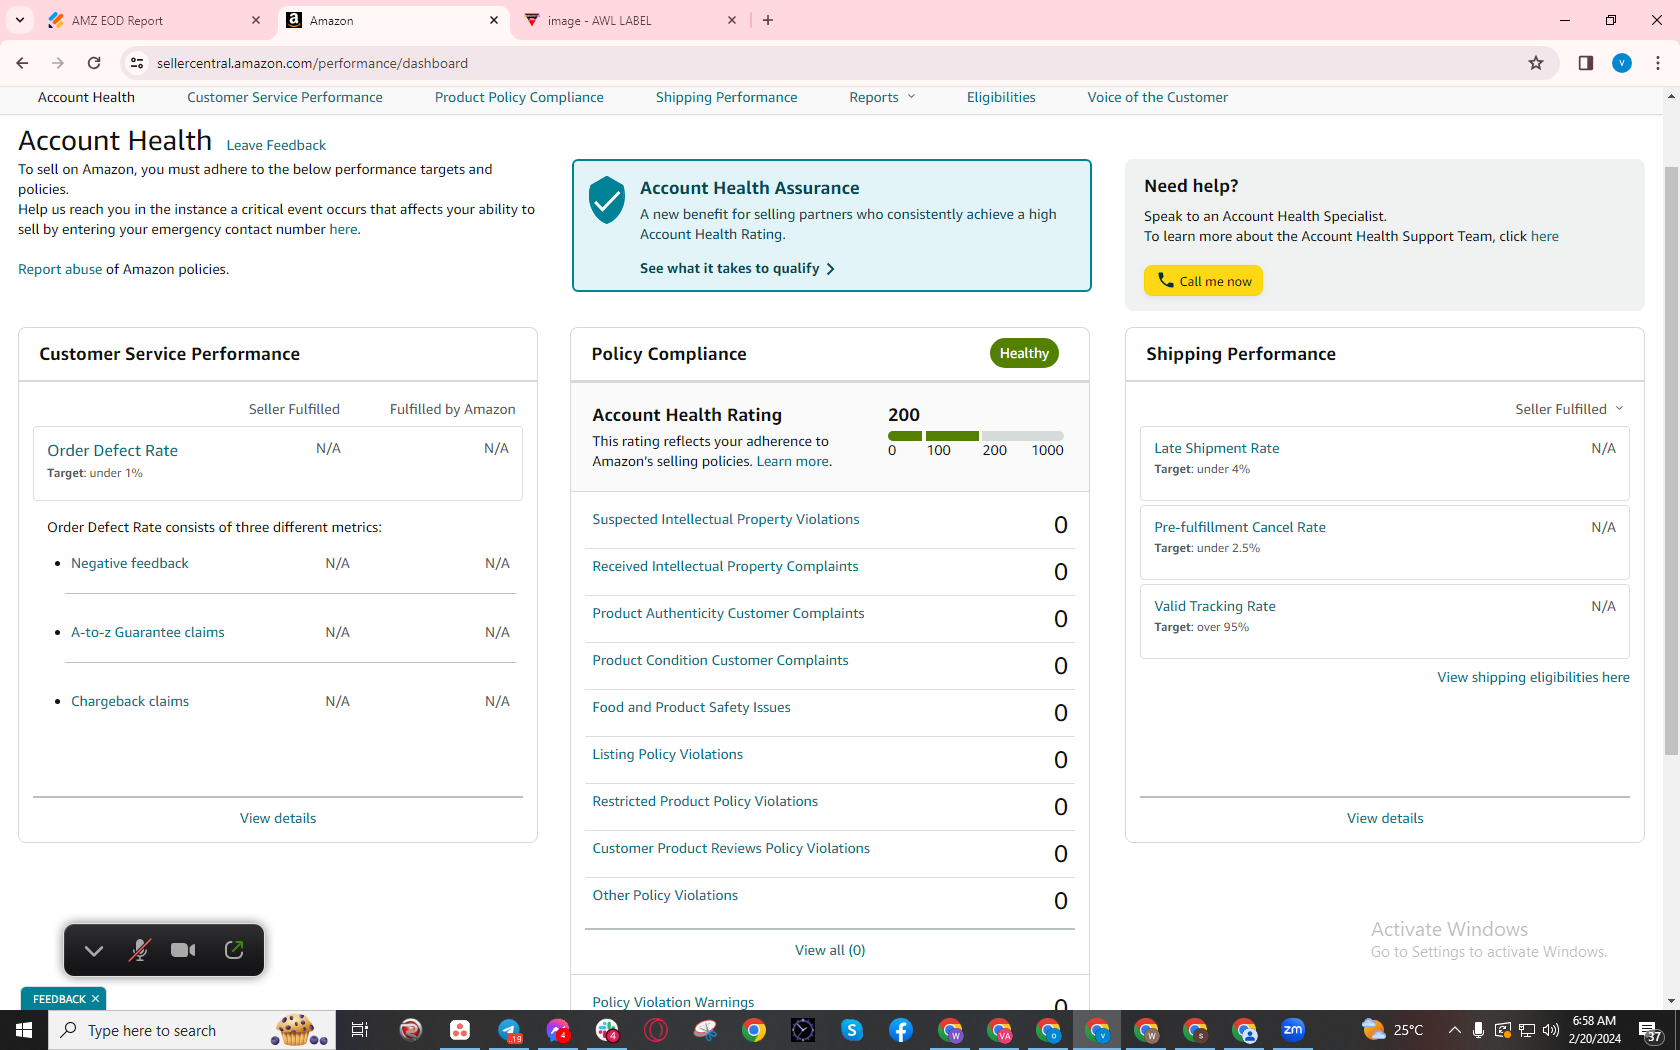Click the Call me now button
The width and height of the screenshot is (1680, 1050).
[1203, 281]
